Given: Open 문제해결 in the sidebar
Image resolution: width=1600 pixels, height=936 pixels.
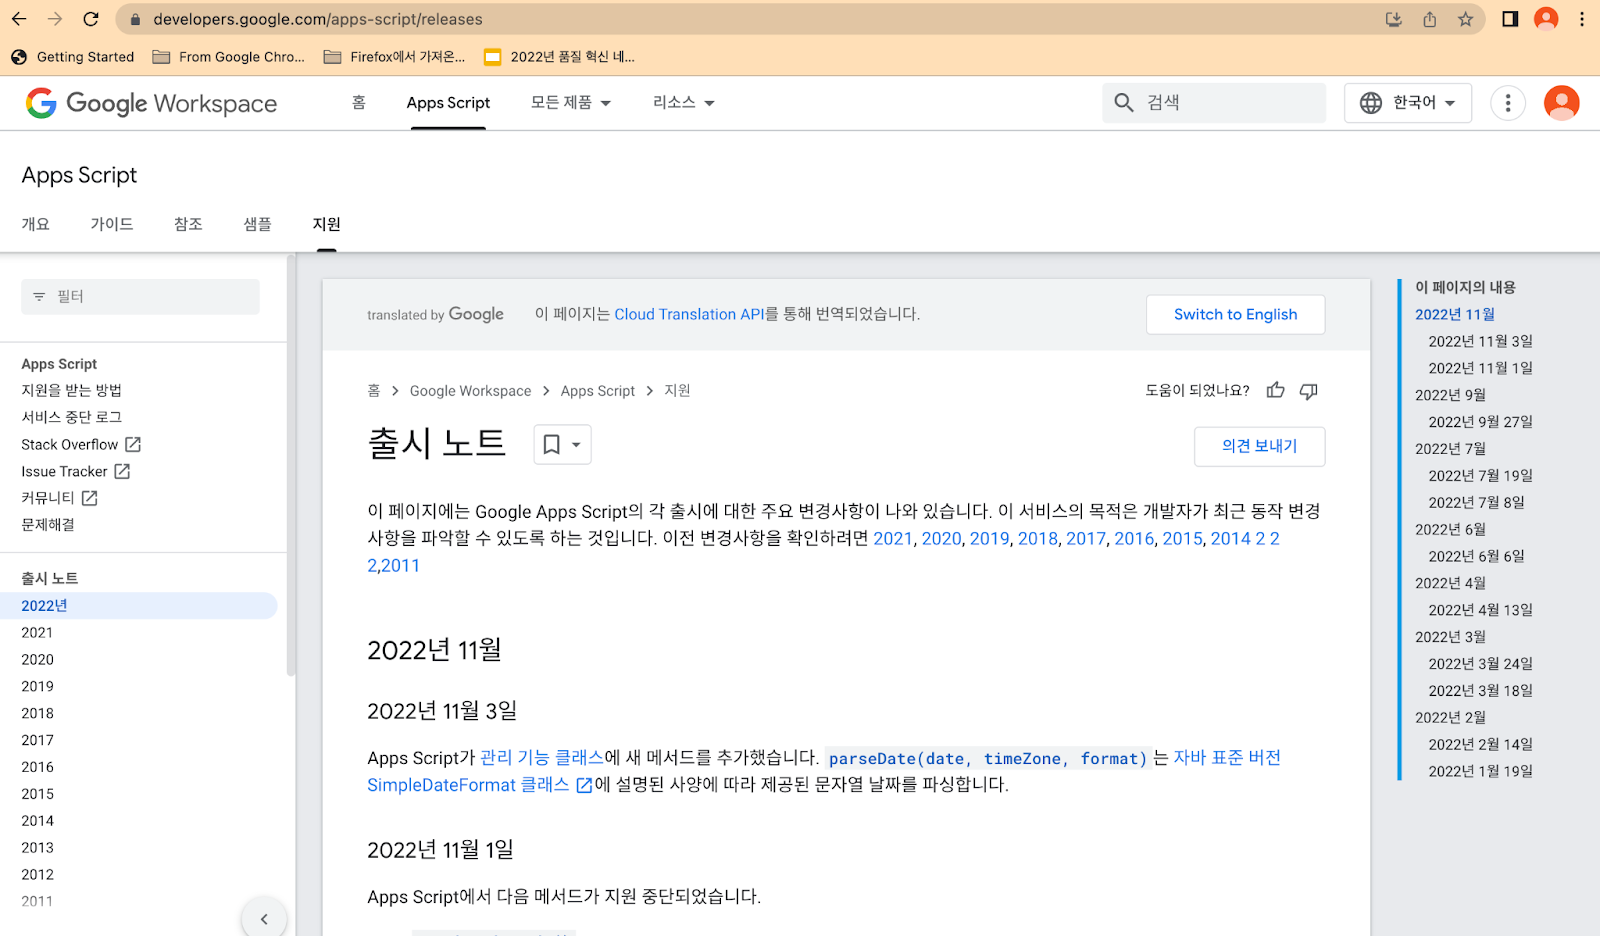Looking at the screenshot, I should [x=48, y=525].
